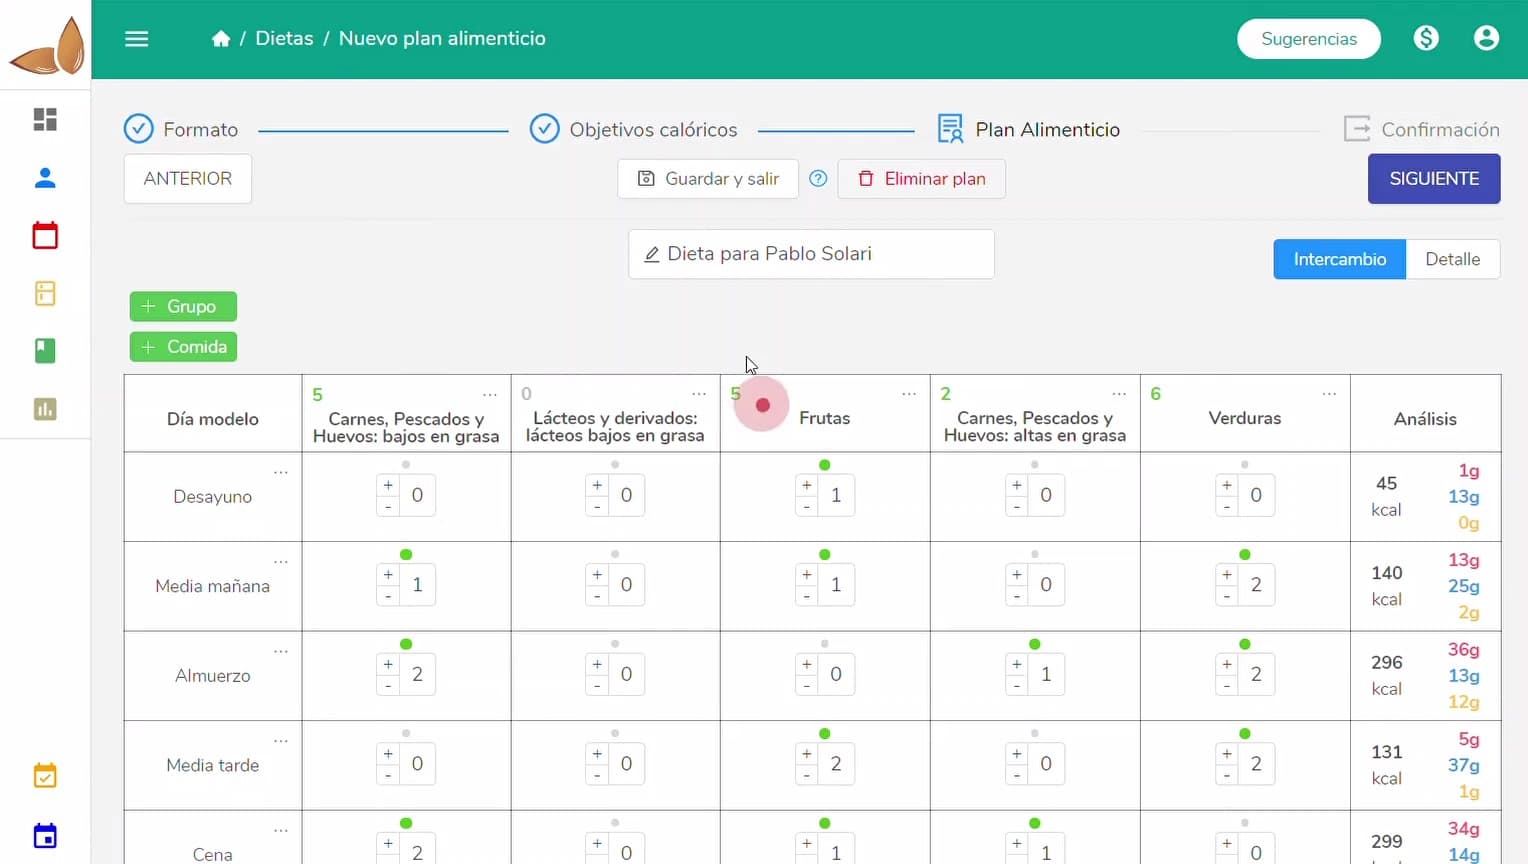
Task: Click the home icon in breadcrumb
Action: pyautogui.click(x=221, y=39)
